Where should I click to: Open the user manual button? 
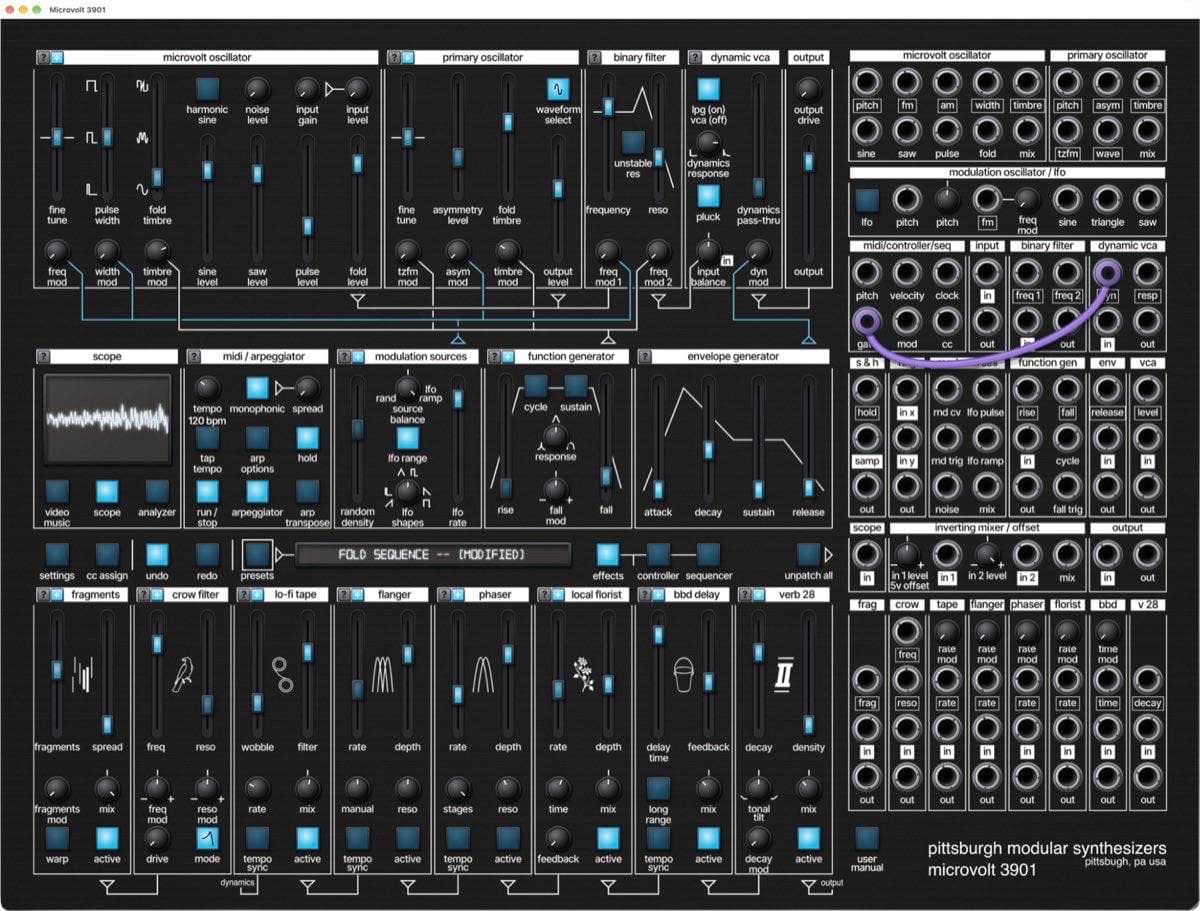pyautogui.click(x=867, y=838)
